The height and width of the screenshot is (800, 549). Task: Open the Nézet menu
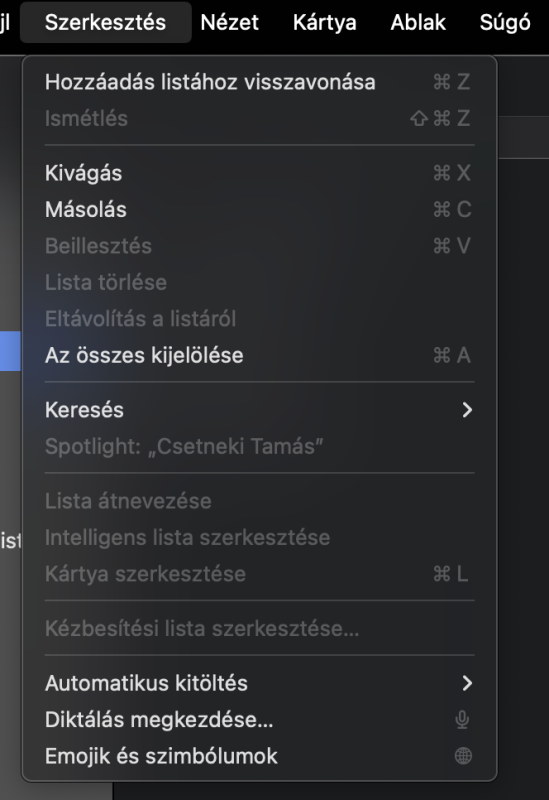230,22
